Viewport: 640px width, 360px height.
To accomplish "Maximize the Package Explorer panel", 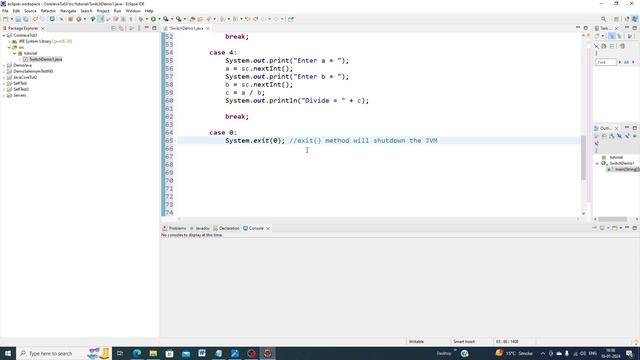I will tap(154, 28).
